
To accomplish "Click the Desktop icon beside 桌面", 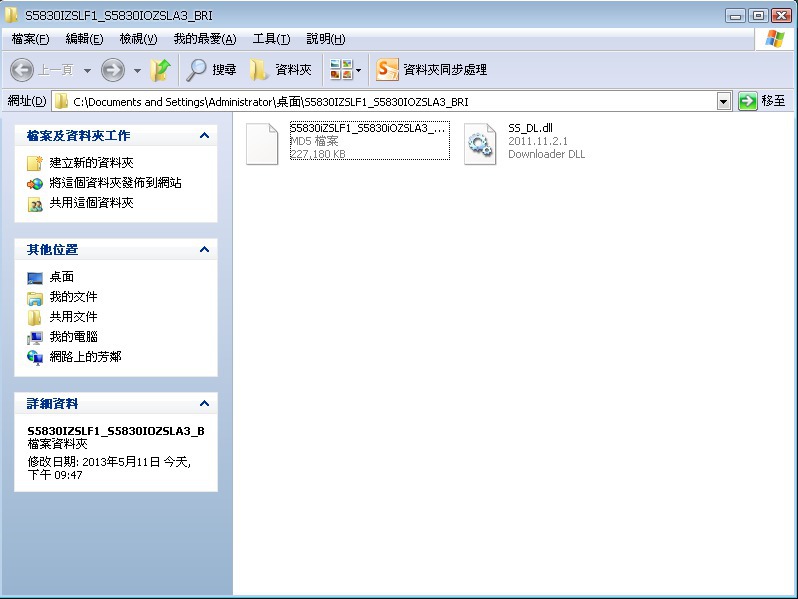I will coord(35,278).
